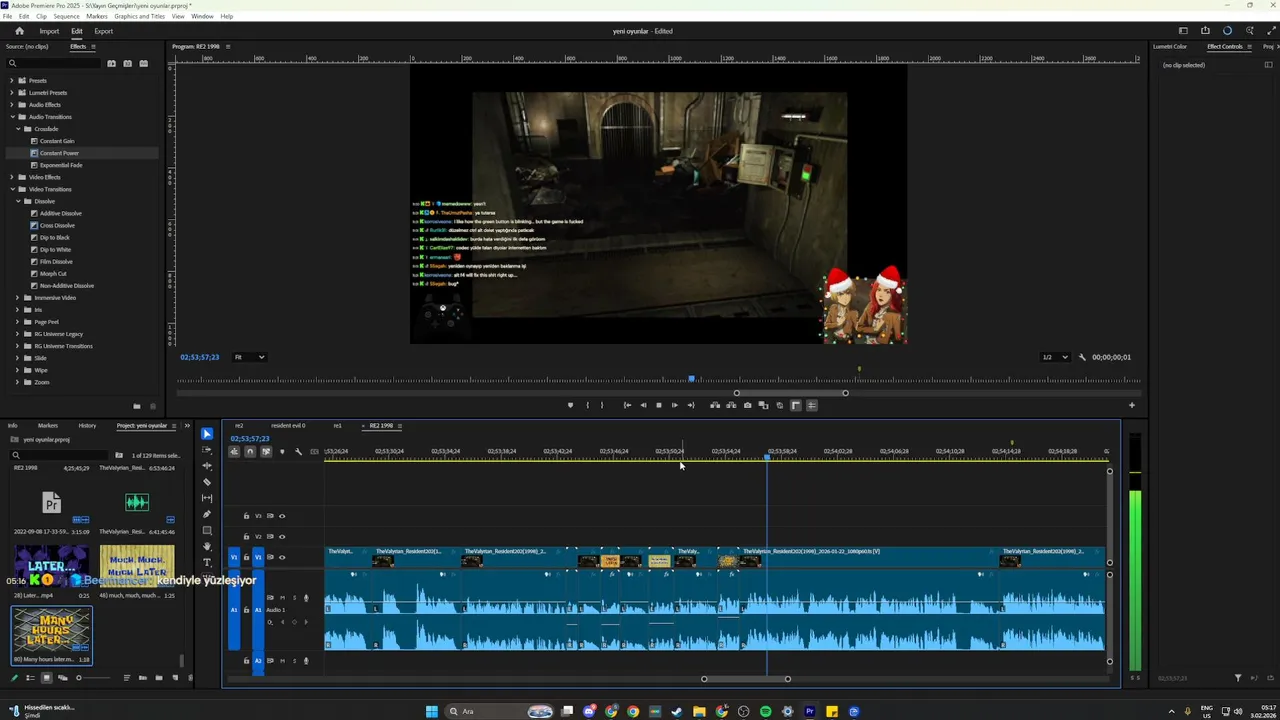
Task: Switch to Export workspace tab
Action: tap(104, 31)
